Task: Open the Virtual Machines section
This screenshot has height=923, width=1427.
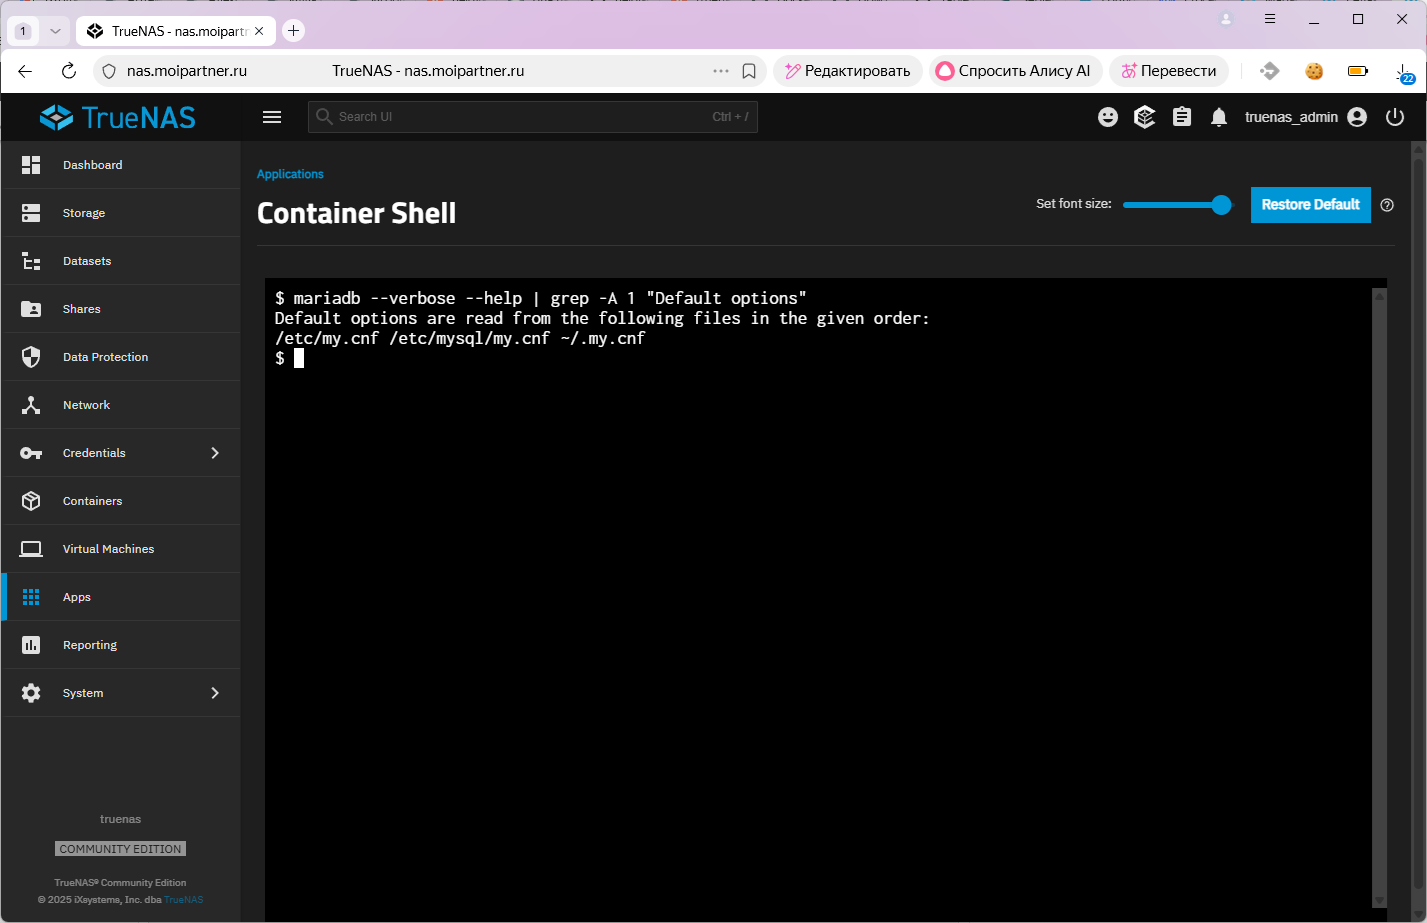Action: point(108,549)
